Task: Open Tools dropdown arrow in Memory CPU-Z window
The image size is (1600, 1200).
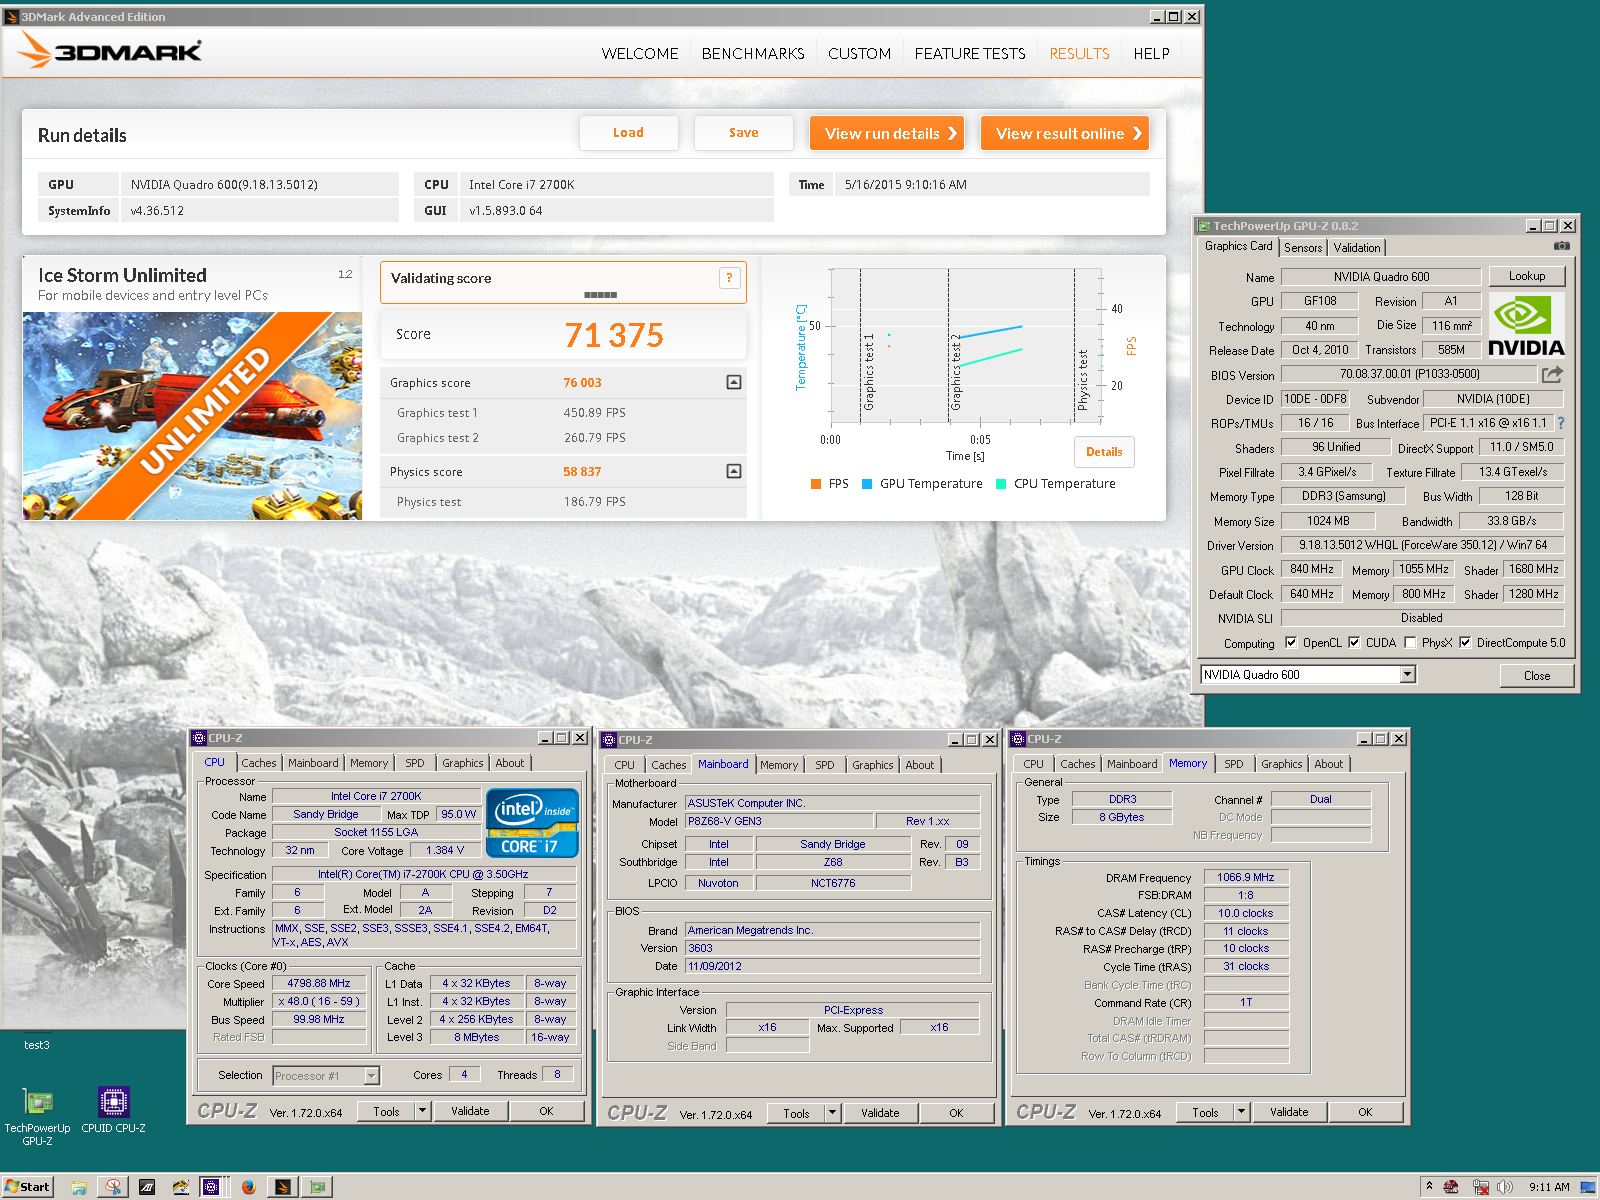Action: [x=1241, y=1112]
